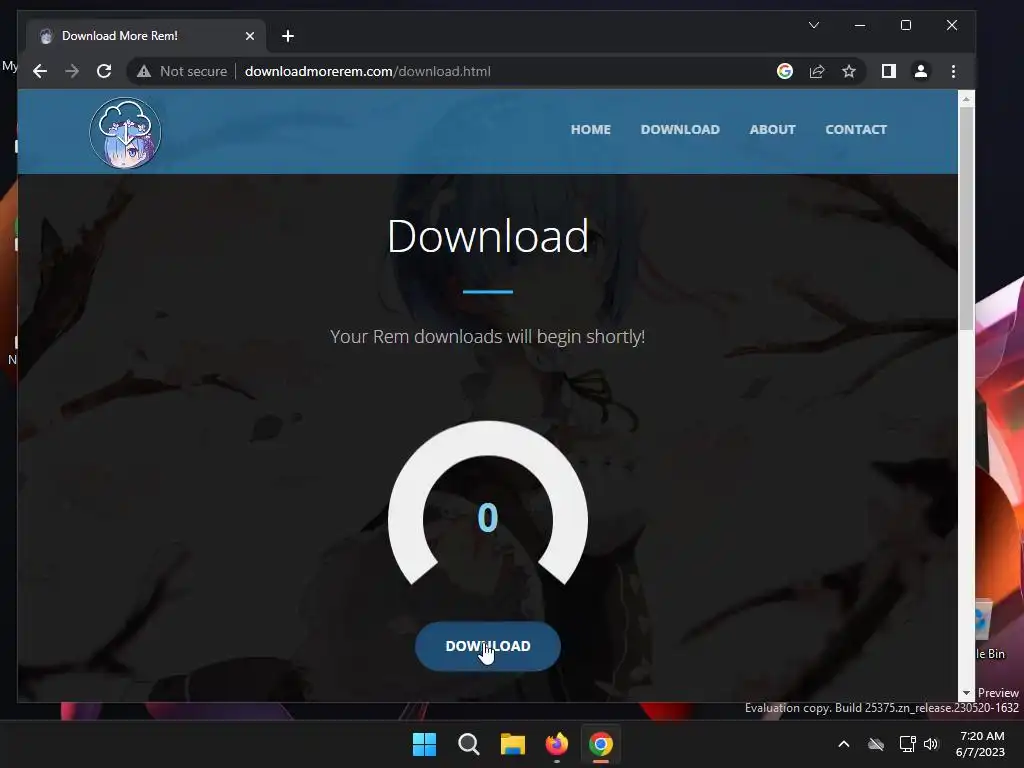Open DOWNLOAD in site navigation
Screen dimensions: 1024x768
680,129
